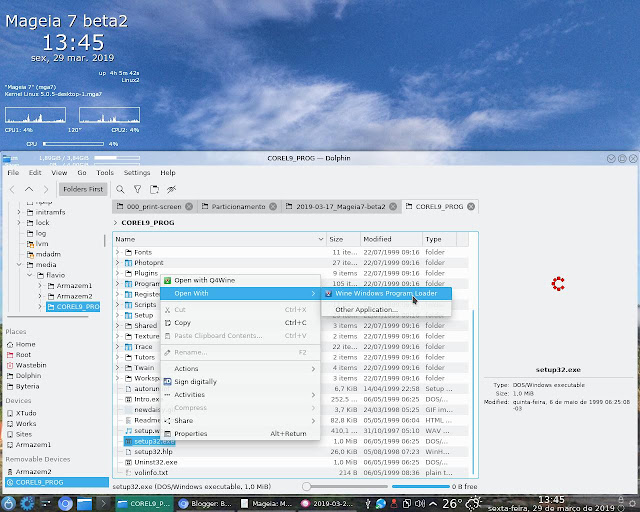Click the taskbar clock
This screenshot has height=512, width=640.
coord(551,504)
